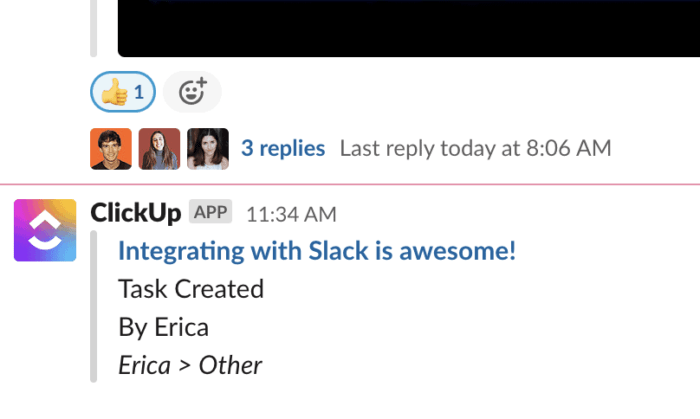Viewport: 700px width, 419px height.
Task: Click the reaction count number 1
Action: click(139, 93)
